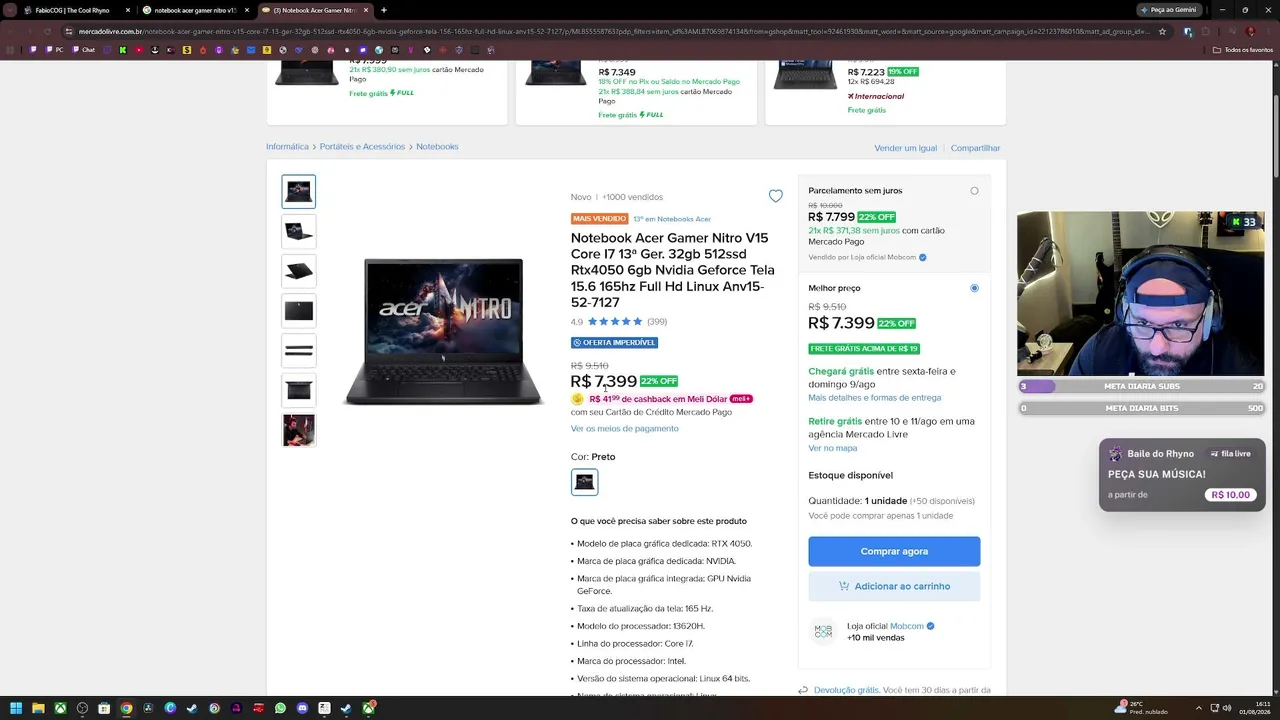Click the MAIS VENDIDO badge

coord(600,219)
